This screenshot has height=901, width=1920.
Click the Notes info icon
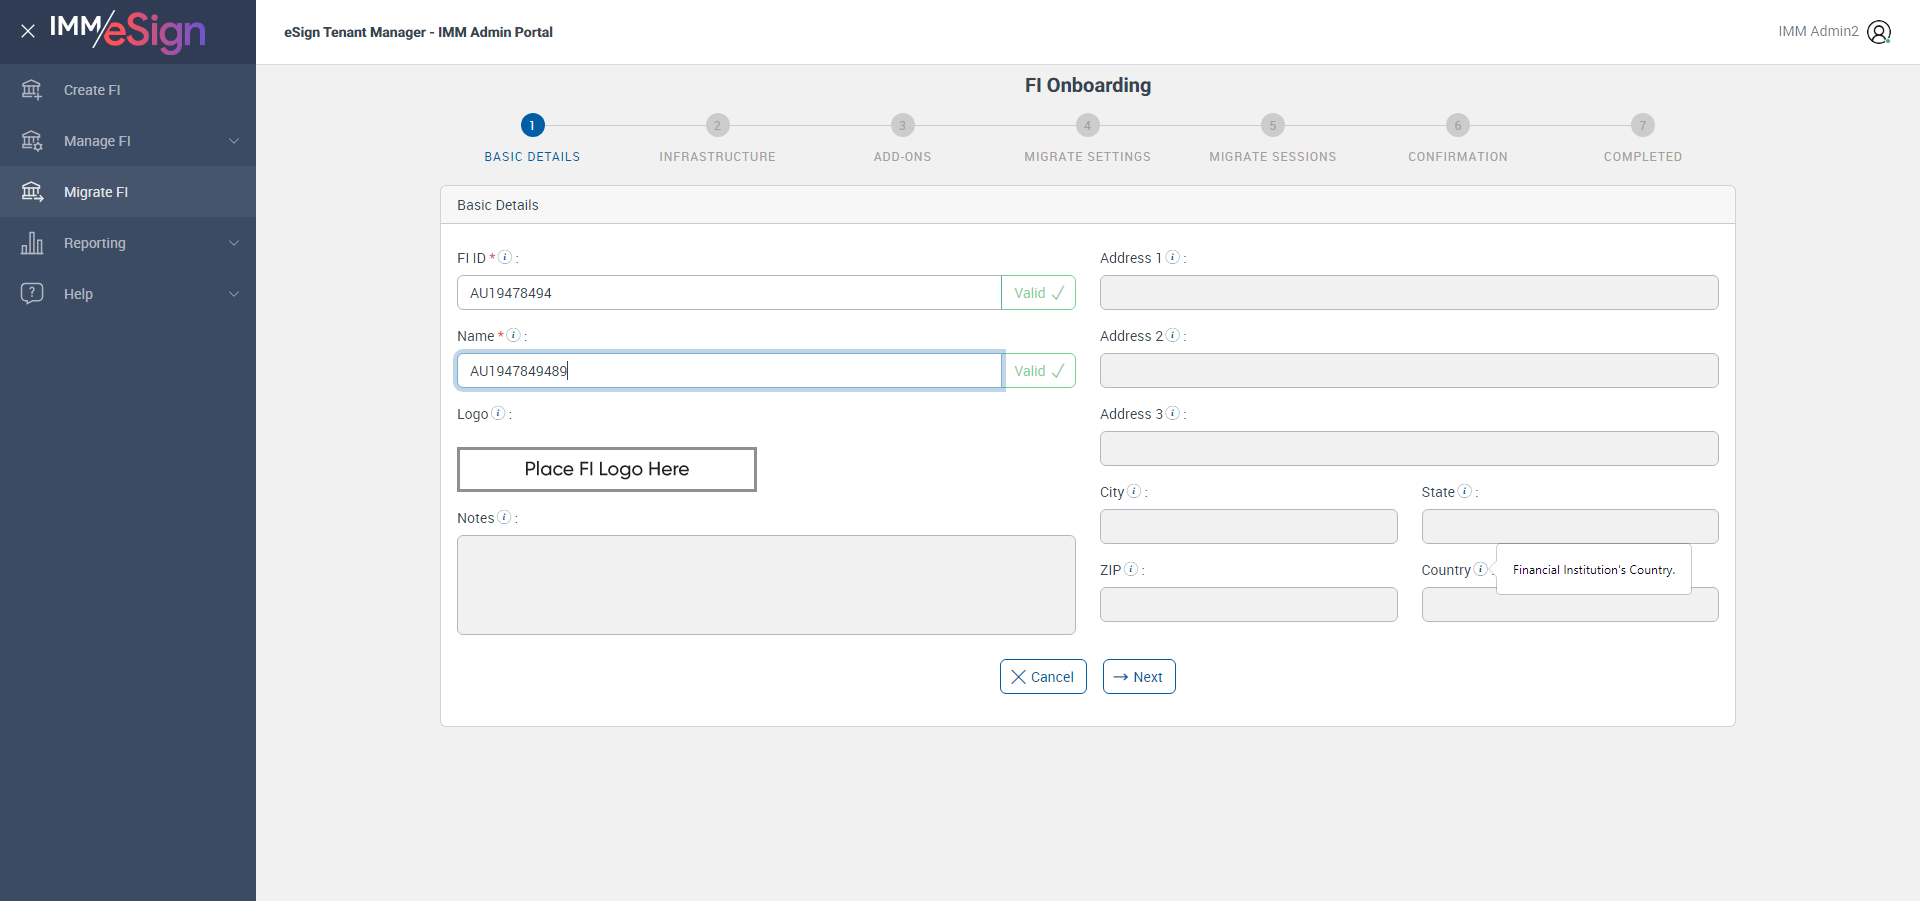(504, 517)
